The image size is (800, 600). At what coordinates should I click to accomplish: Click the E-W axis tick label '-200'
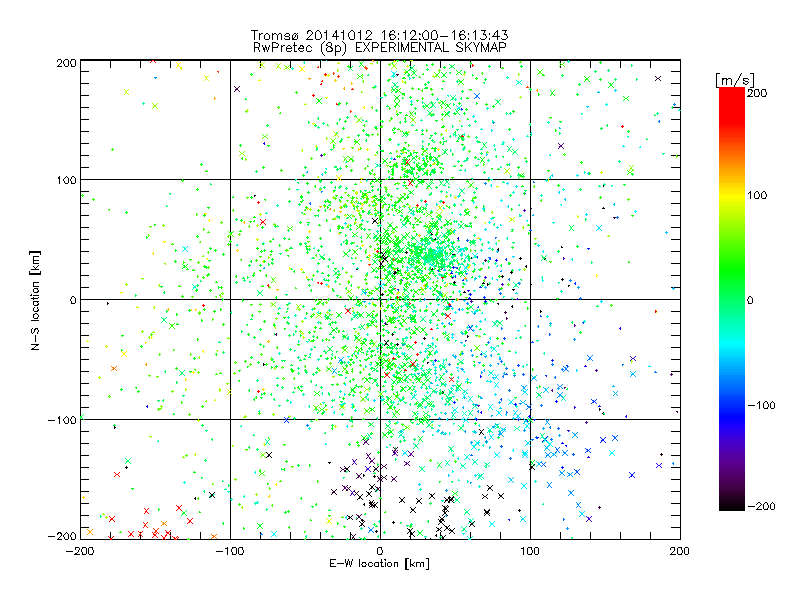pos(80,551)
